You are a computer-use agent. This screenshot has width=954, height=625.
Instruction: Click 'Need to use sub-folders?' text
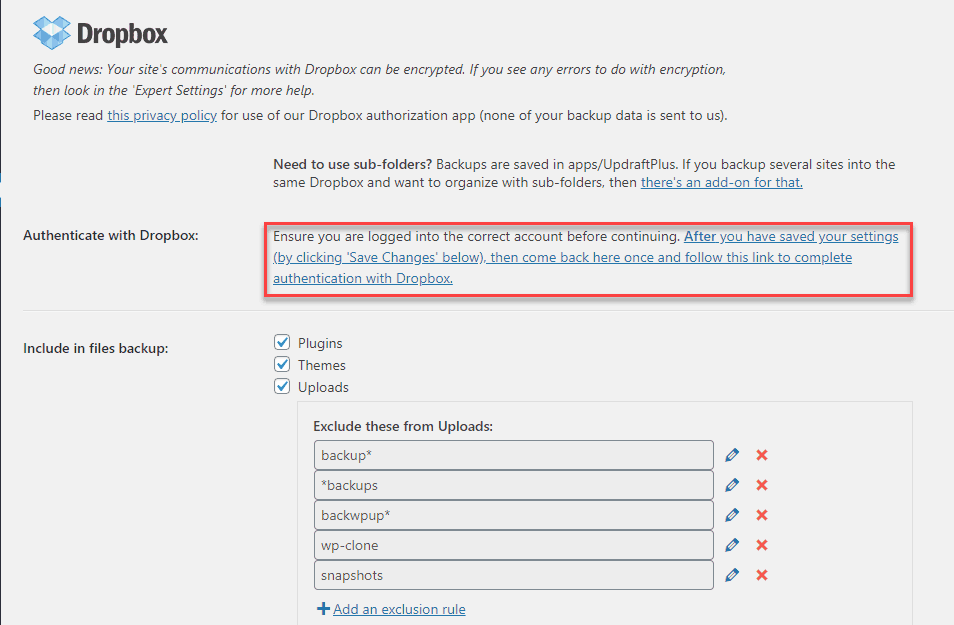tap(352, 164)
